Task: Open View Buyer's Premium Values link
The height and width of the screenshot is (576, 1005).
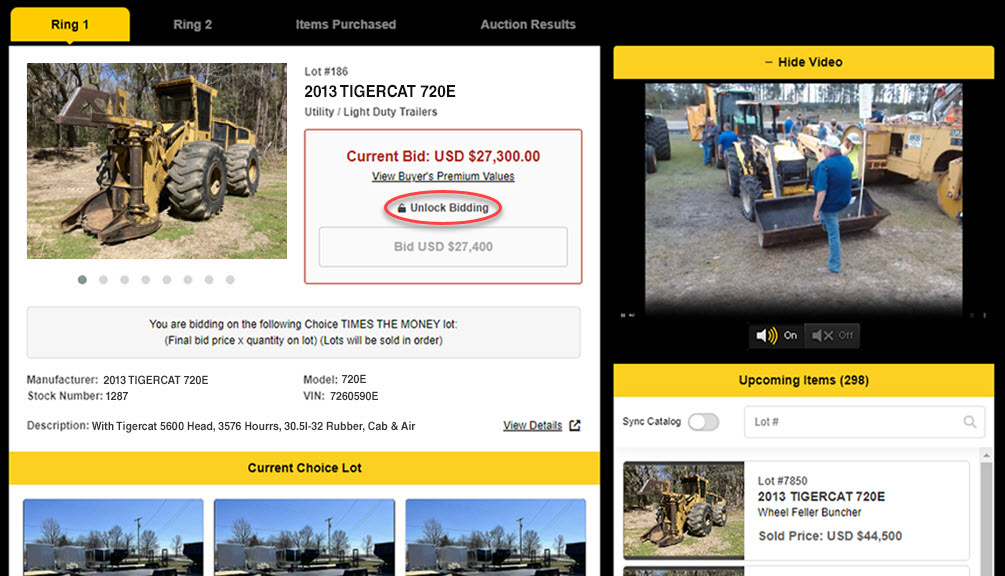Action: pos(442,176)
